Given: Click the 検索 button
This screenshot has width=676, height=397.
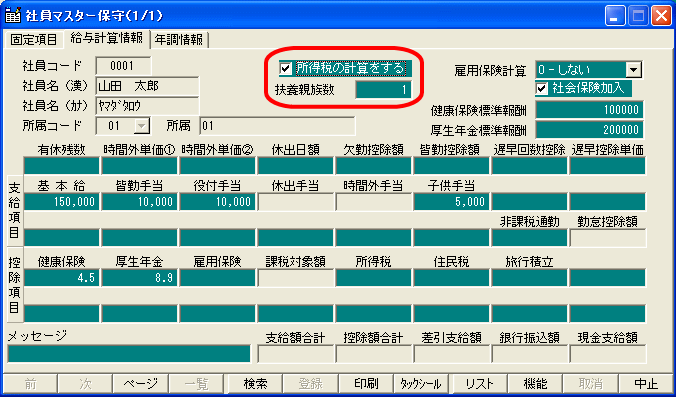Looking at the screenshot, I should point(255,383).
